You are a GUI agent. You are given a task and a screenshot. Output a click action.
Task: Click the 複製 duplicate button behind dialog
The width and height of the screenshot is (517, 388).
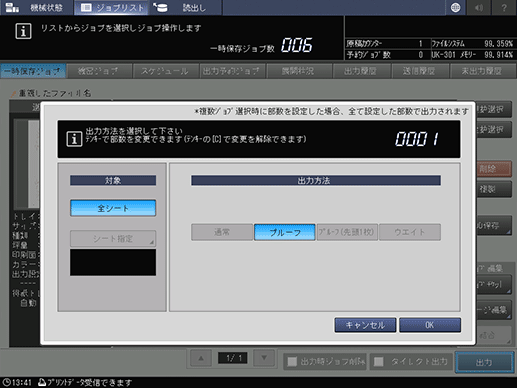pyautogui.click(x=494, y=189)
